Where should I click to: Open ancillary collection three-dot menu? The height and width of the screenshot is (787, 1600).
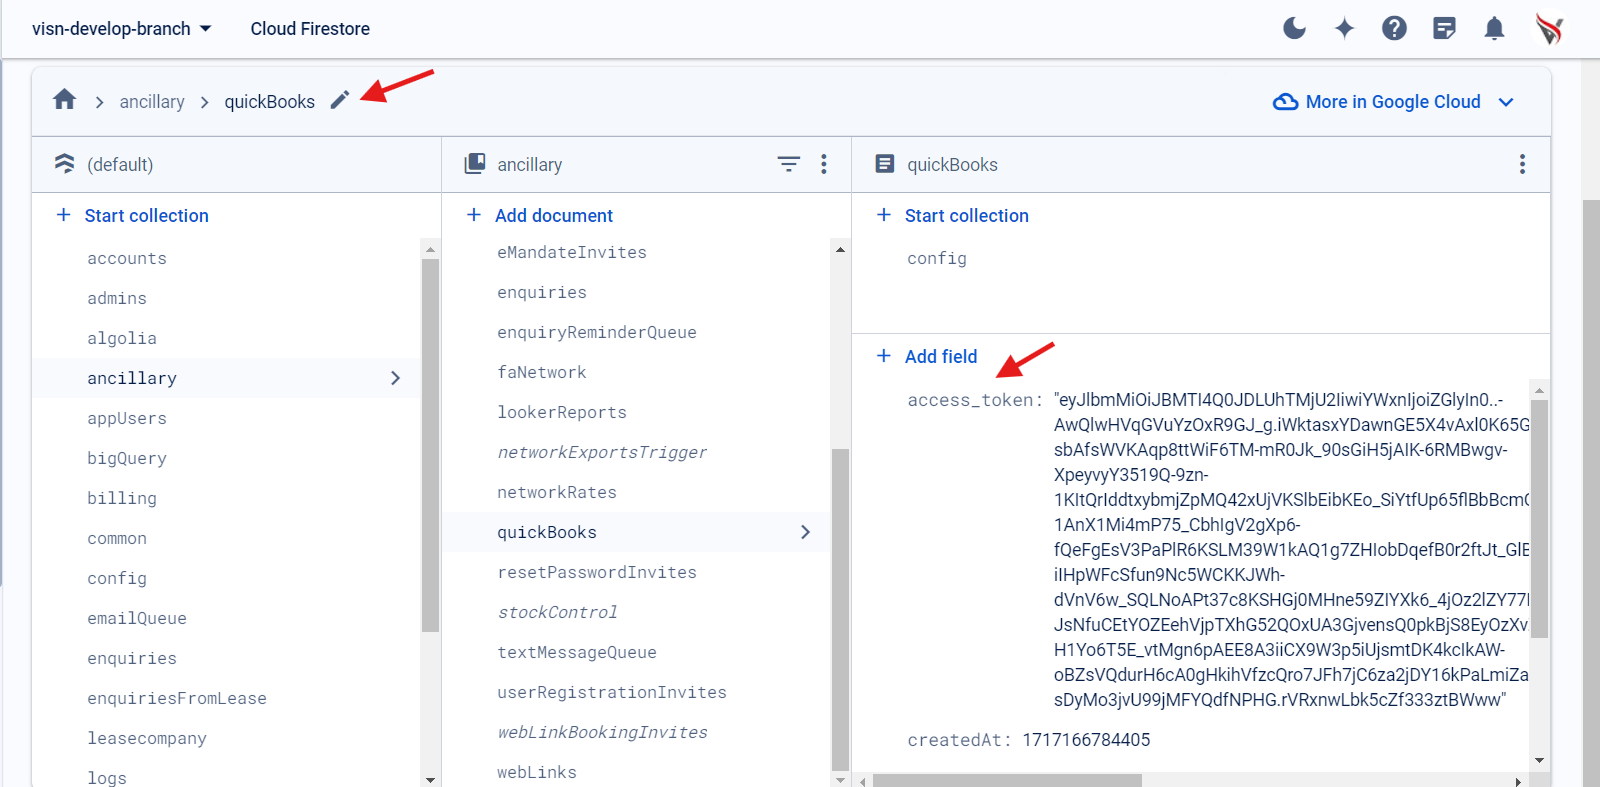(x=824, y=164)
